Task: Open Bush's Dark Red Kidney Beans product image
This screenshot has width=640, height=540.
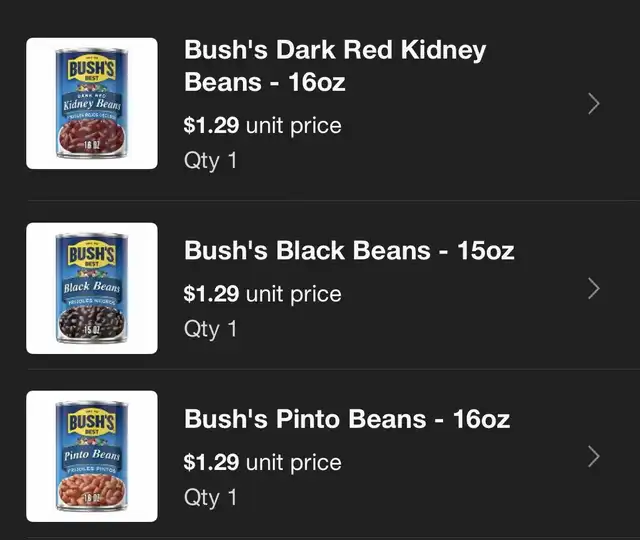Action: (91, 103)
